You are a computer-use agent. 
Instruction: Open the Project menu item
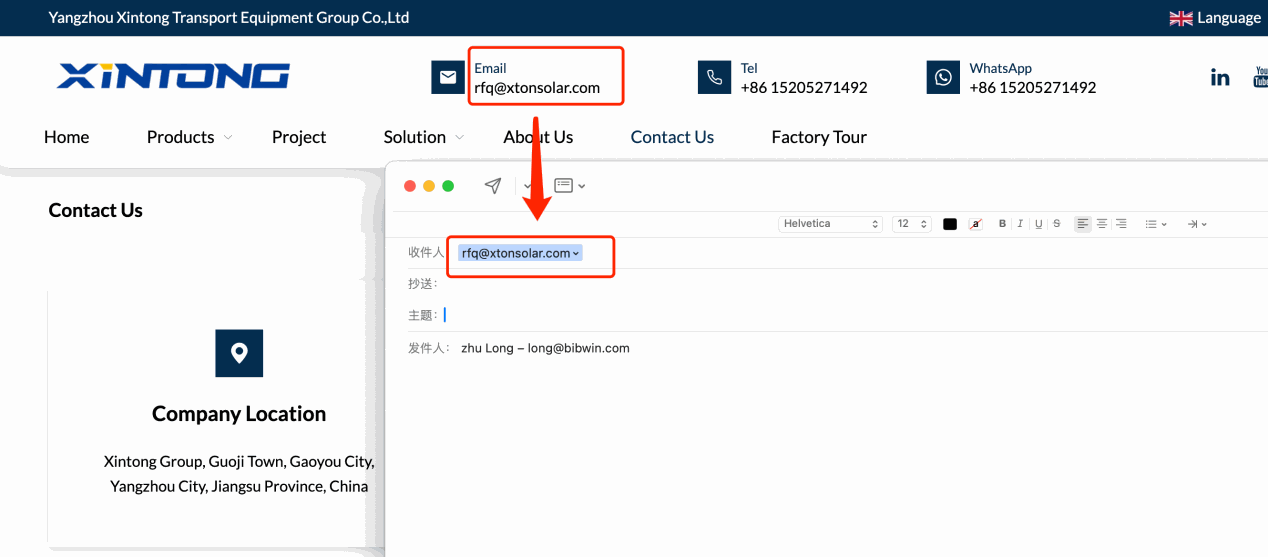299,137
